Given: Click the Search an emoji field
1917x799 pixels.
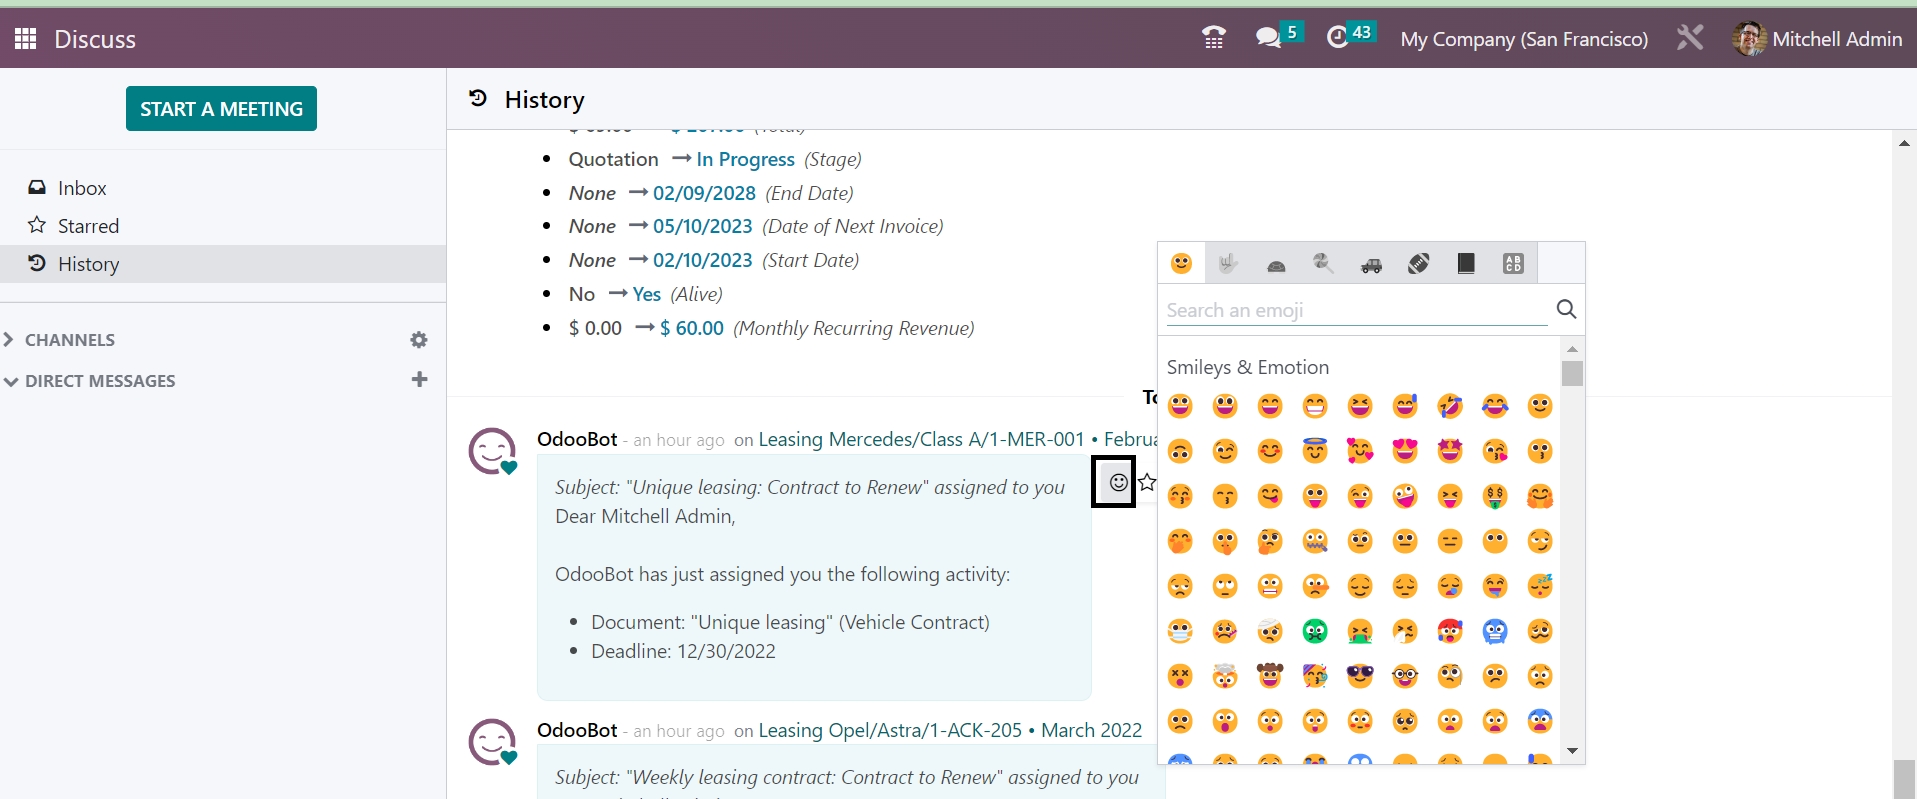Looking at the screenshot, I should tap(1355, 311).
